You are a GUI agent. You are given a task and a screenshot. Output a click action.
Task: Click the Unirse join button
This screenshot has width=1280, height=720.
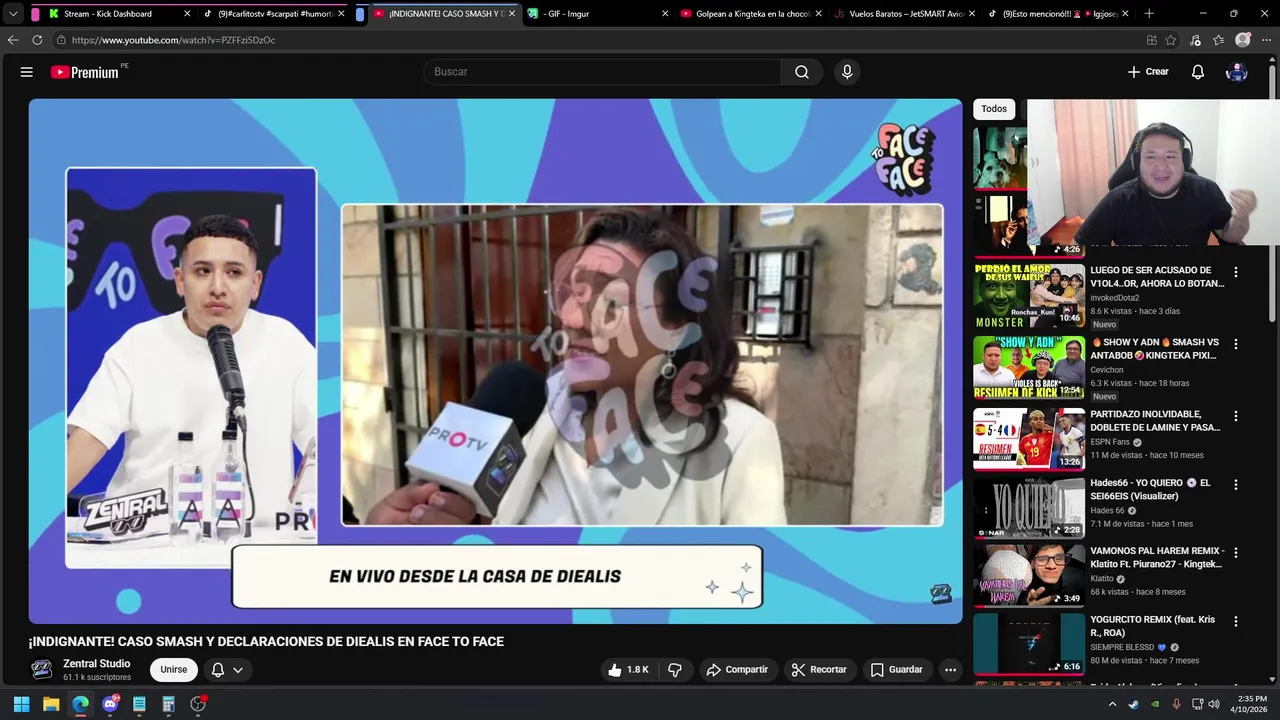pyautogui.click(x=174, y=670)
